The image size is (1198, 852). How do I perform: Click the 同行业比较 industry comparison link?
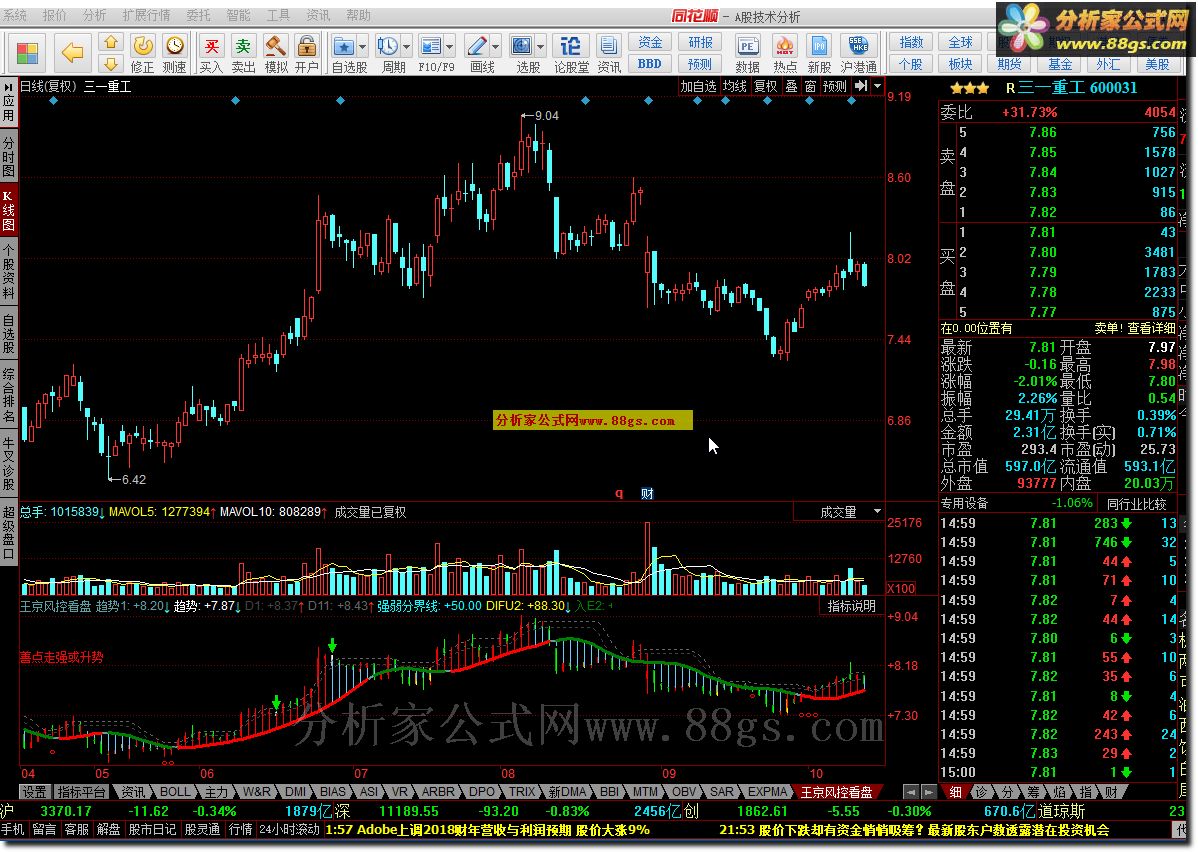click(1137, 504)
